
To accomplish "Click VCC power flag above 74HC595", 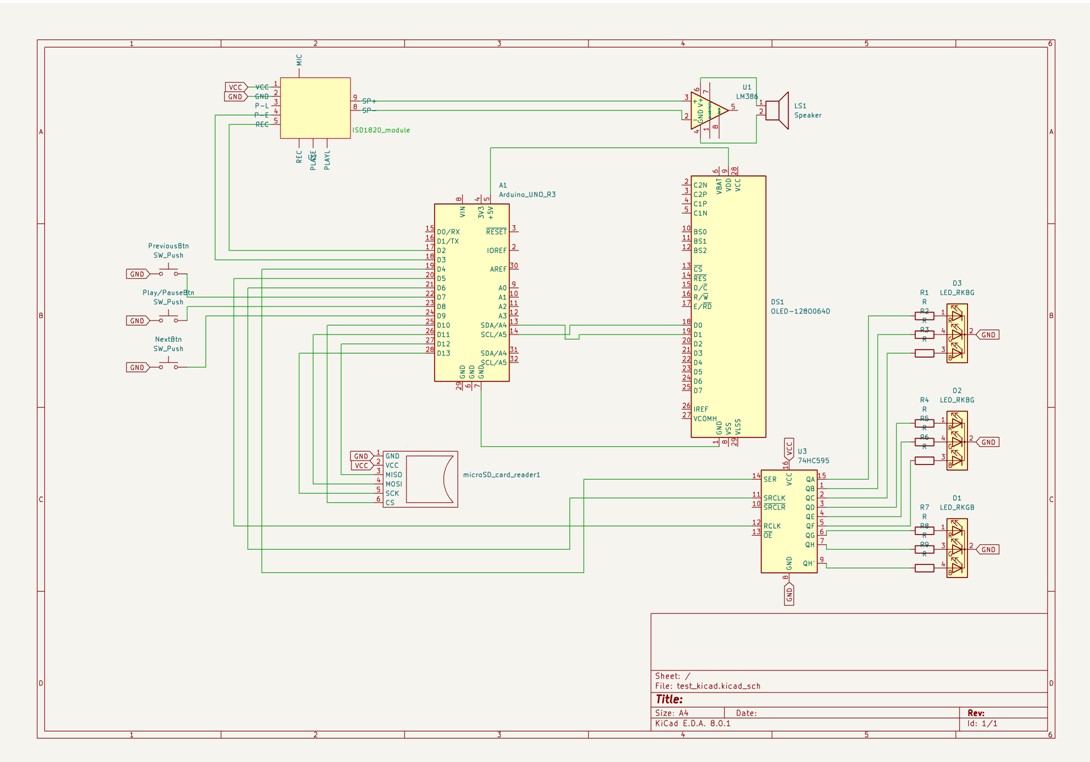I will point(789,447).
